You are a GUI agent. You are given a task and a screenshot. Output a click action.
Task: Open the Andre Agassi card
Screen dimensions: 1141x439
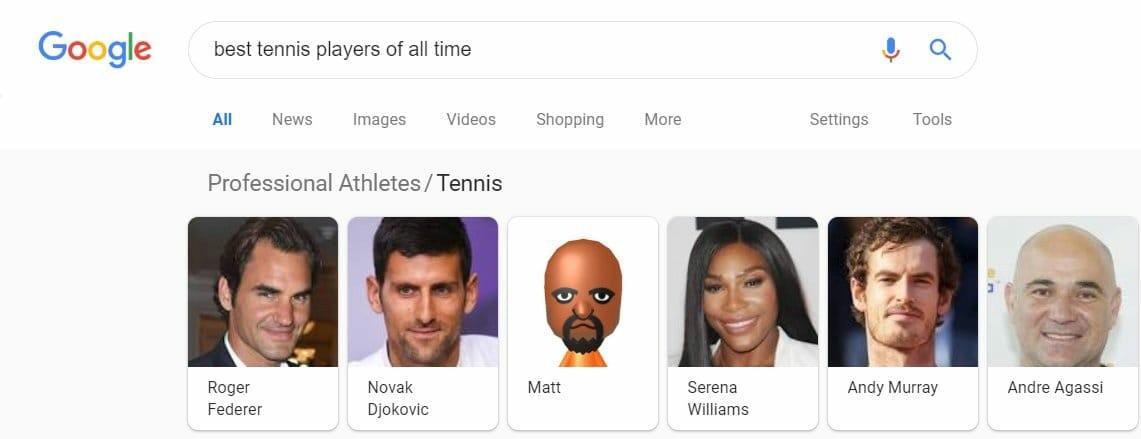1063,323
